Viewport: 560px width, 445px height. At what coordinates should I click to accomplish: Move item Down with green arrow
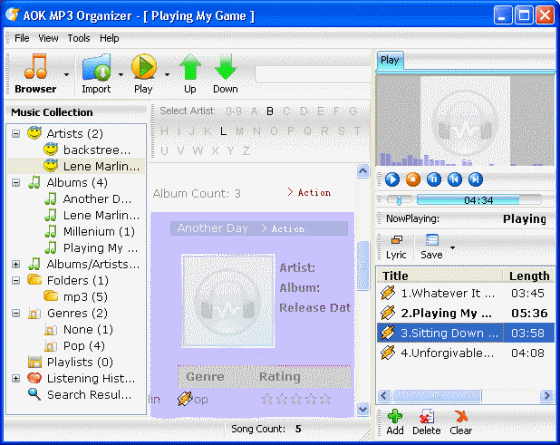[225, 66]
